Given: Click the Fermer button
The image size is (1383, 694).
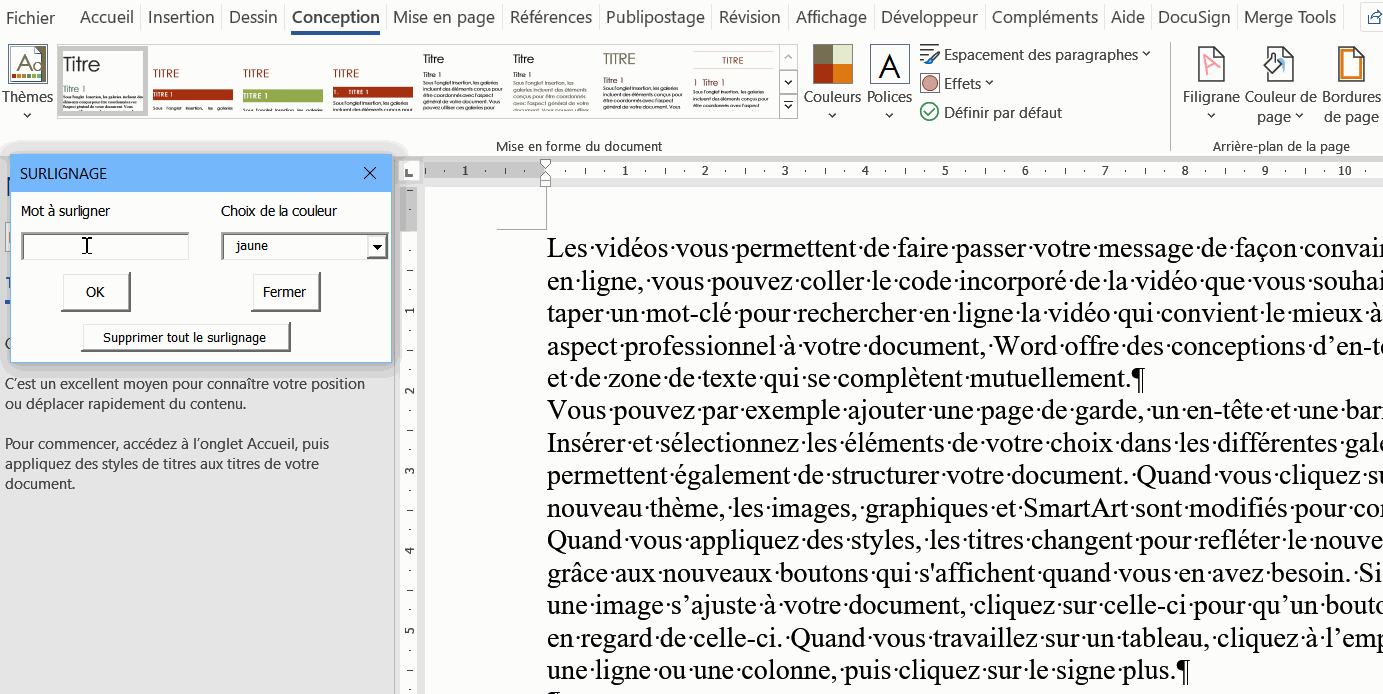Looking at the screenshot, I should (285, 292).
